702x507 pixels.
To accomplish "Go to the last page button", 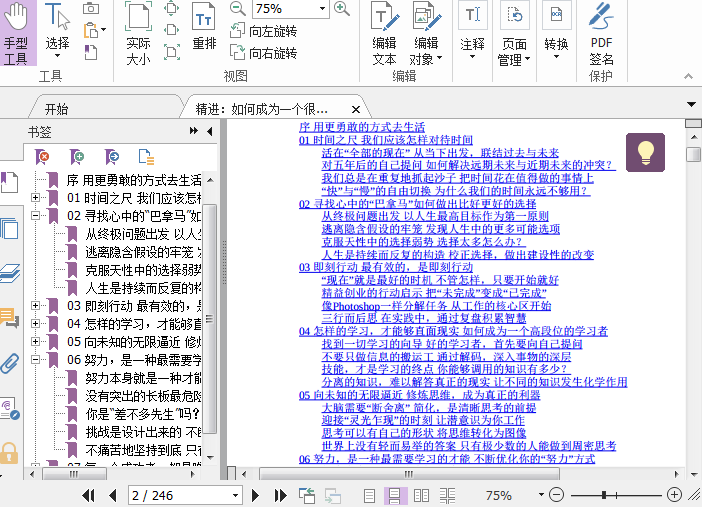I will 278,495.
